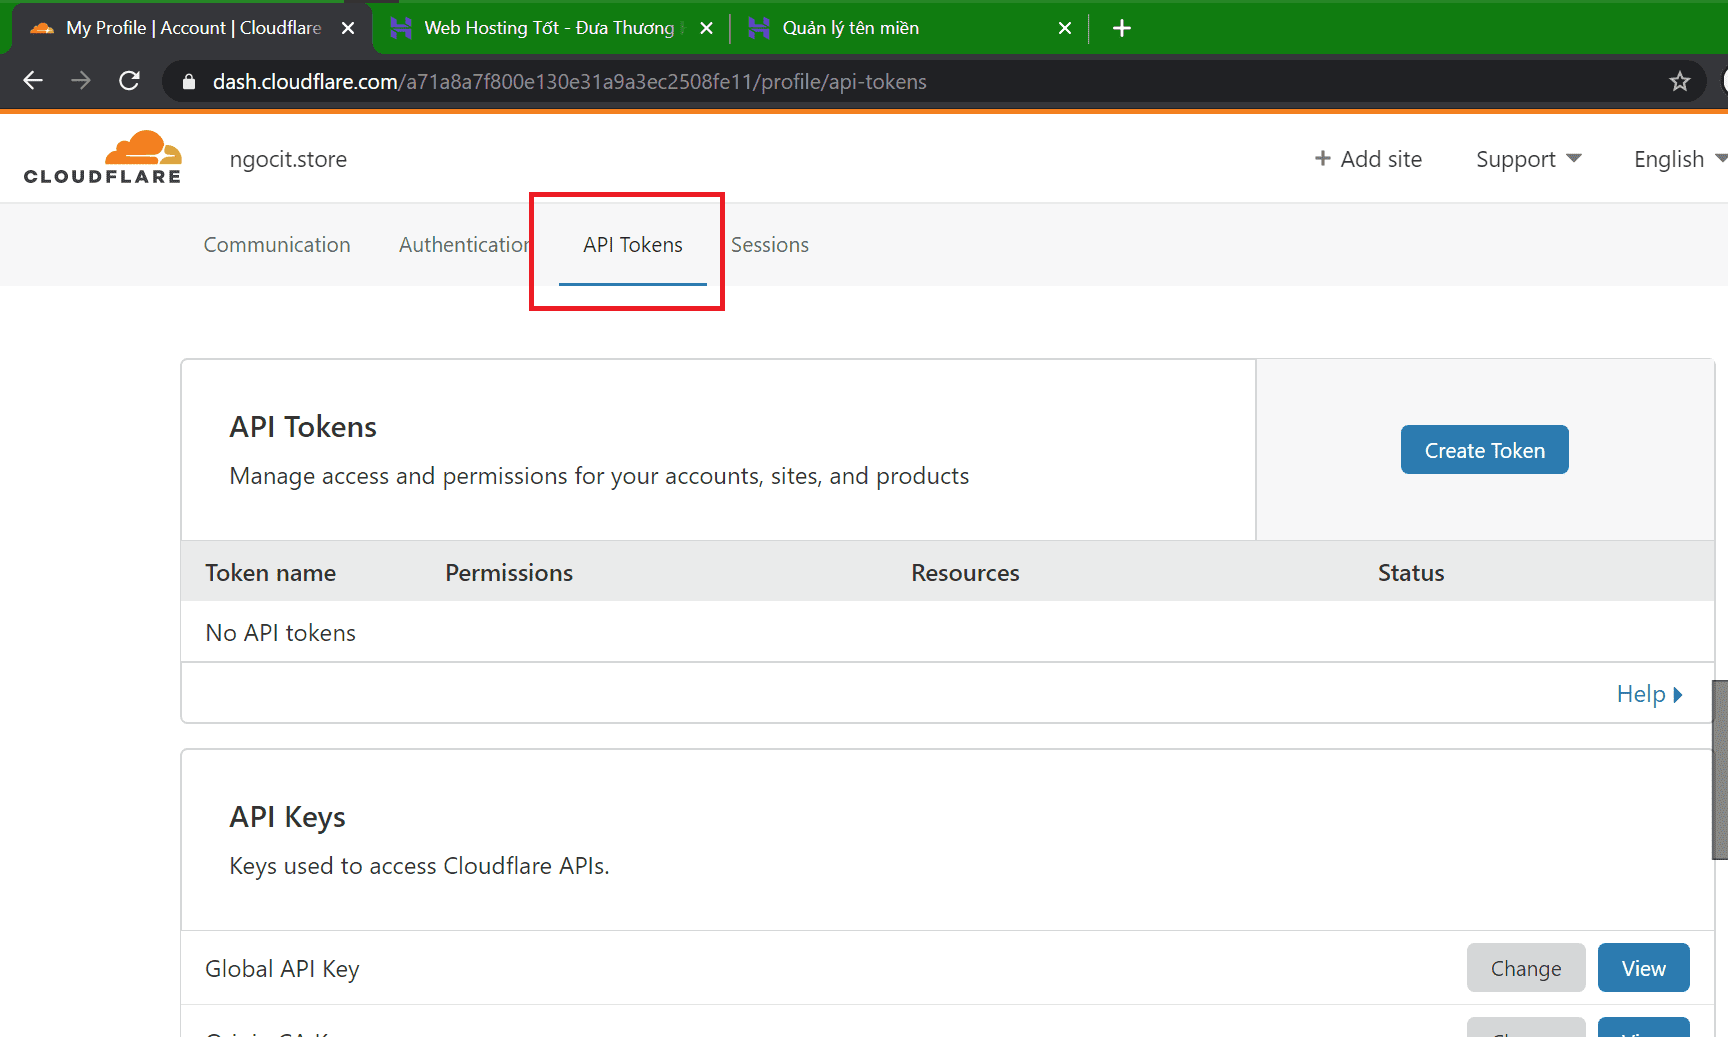Expand the Support dropdown menu
This screenshot has height=1037, width=1728.
(1528, 159)
